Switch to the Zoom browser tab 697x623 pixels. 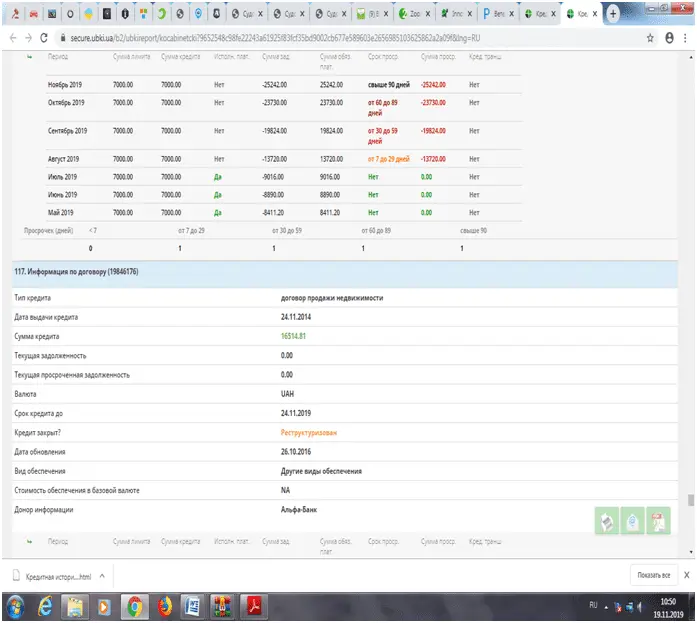[x=411, y=14]
